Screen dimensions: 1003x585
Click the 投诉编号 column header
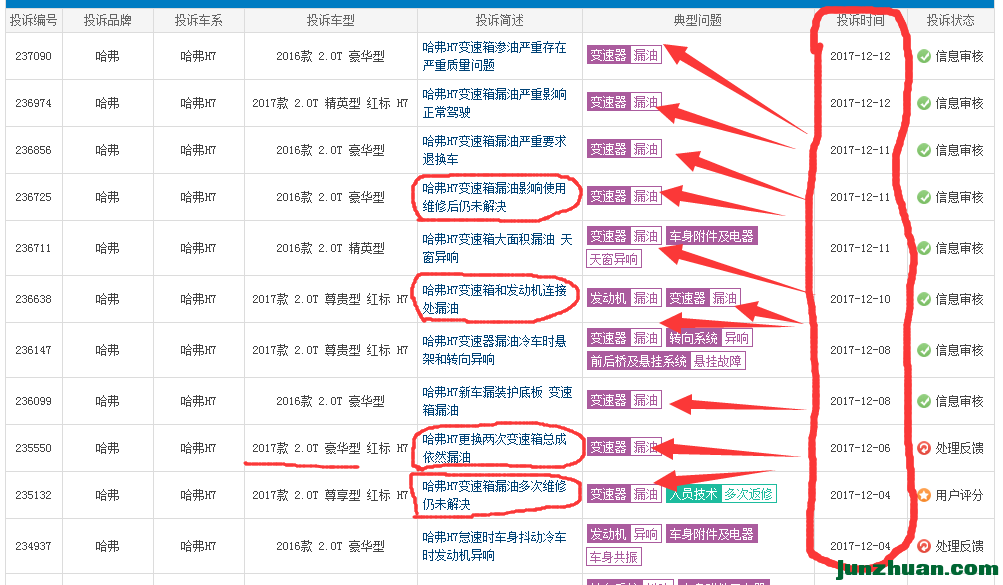33,20
